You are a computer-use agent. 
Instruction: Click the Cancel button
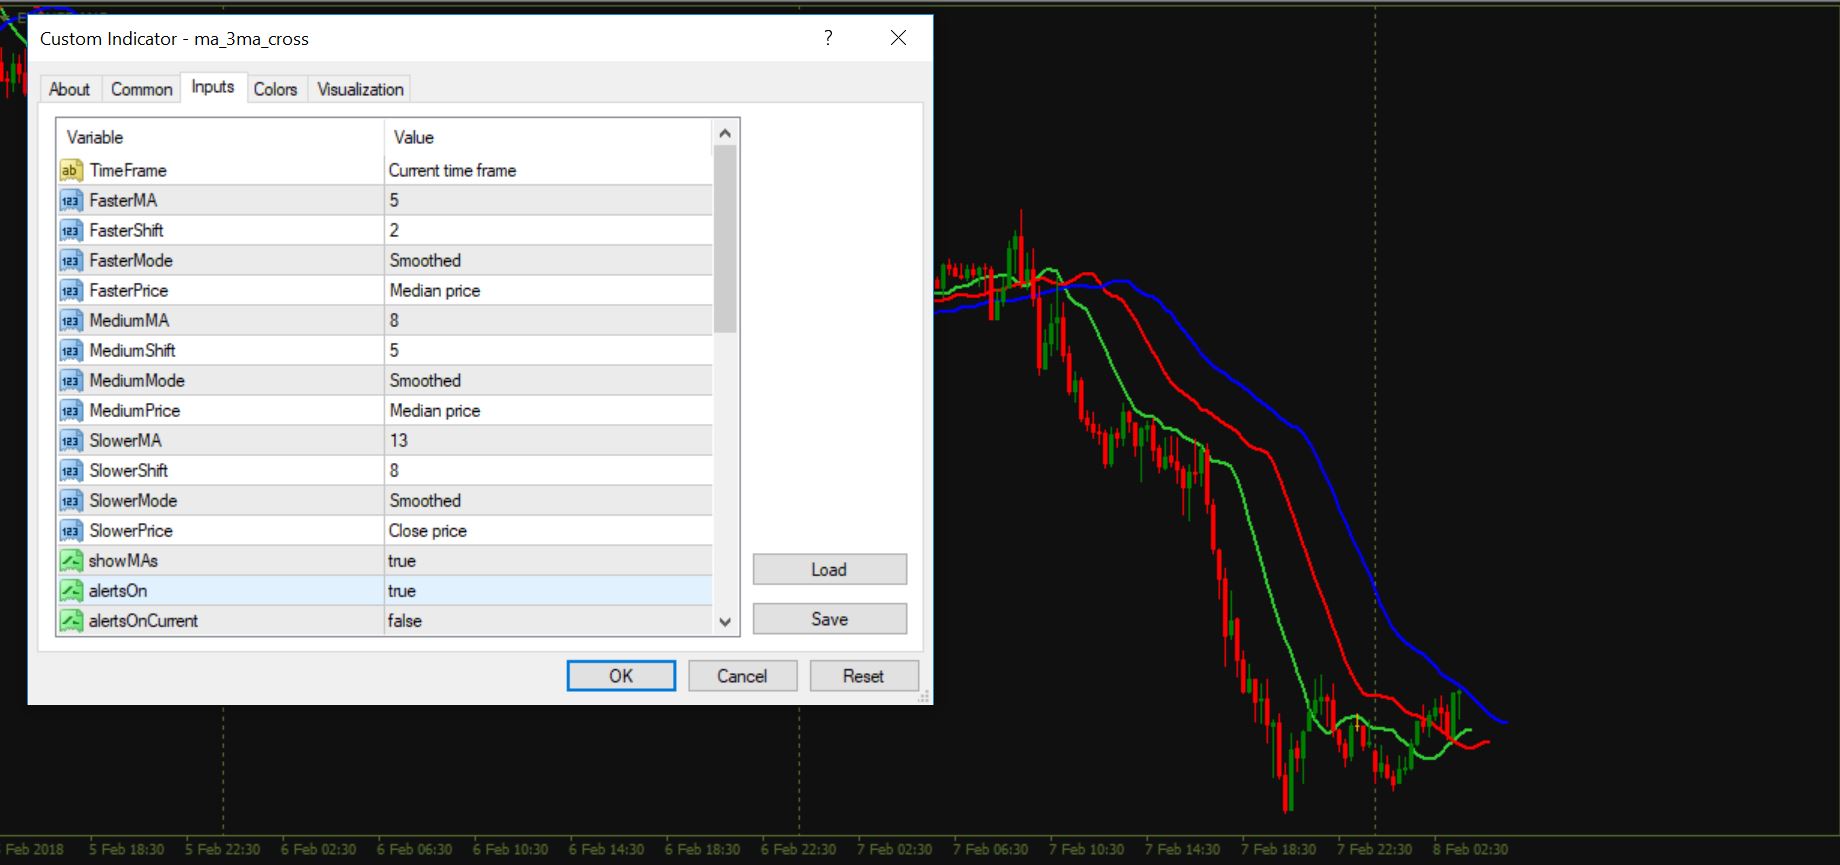(742, 676)
